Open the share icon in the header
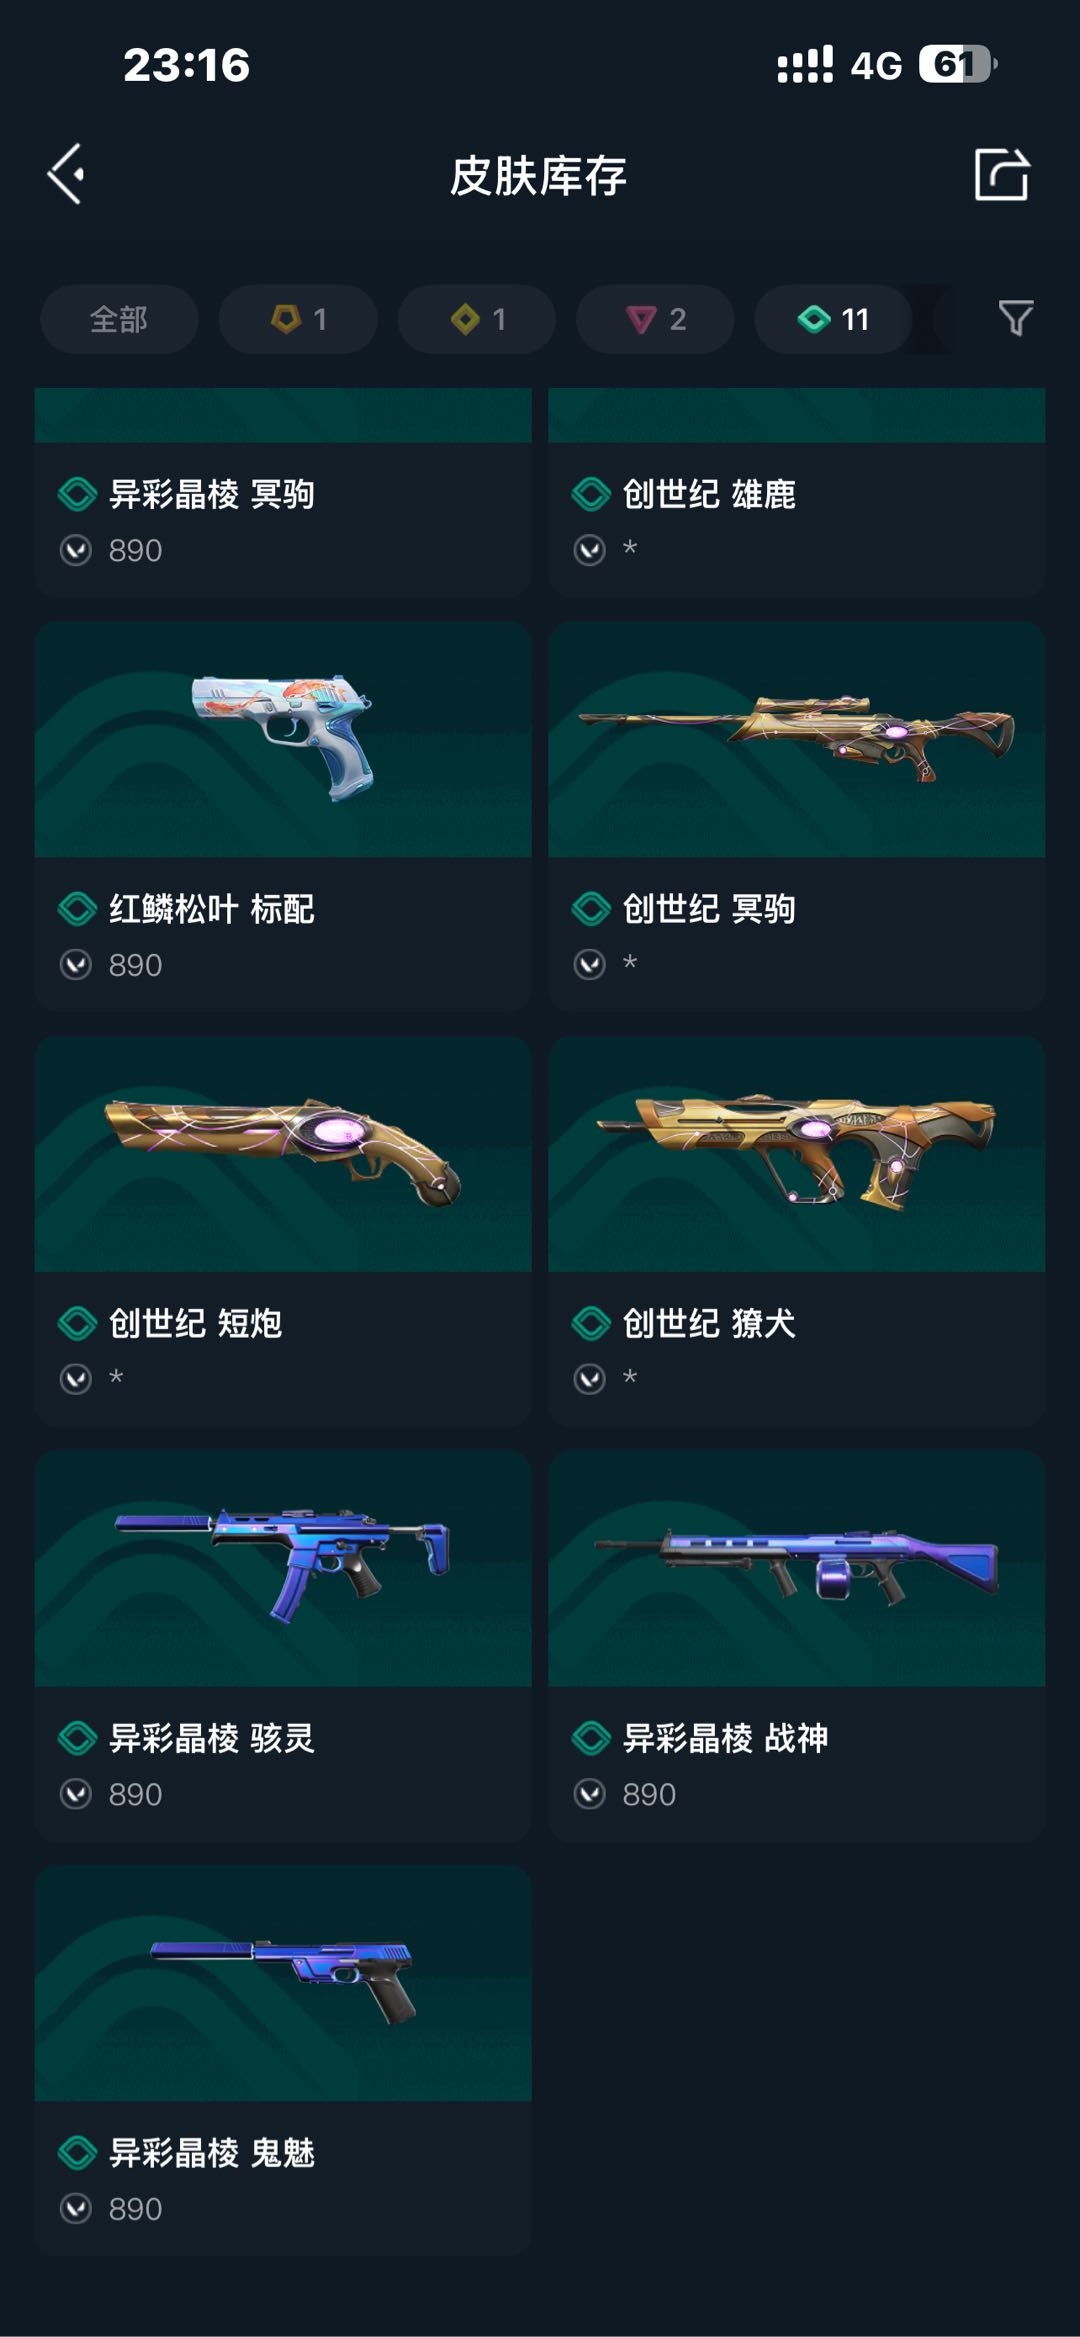 click(x=1001, y=175)
